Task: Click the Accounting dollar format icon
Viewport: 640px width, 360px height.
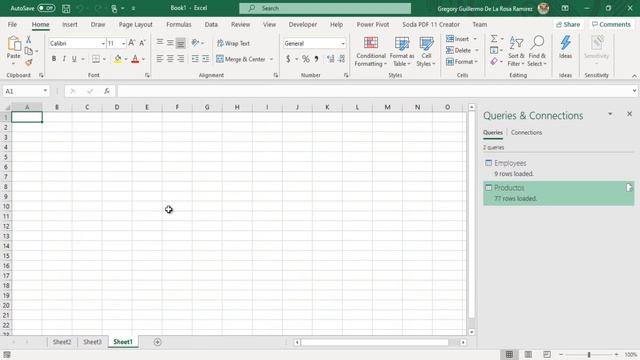Action: click(x=288, y=59)
